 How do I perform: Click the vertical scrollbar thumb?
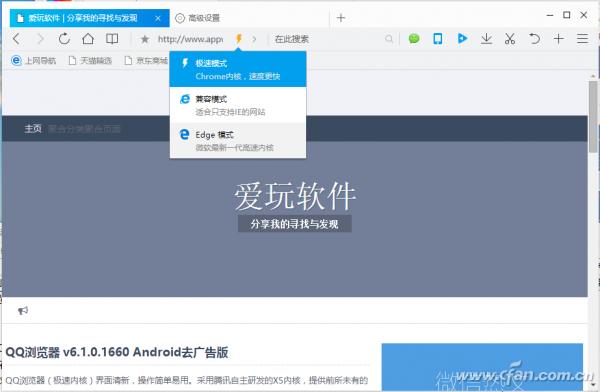[x=593, y=117]
